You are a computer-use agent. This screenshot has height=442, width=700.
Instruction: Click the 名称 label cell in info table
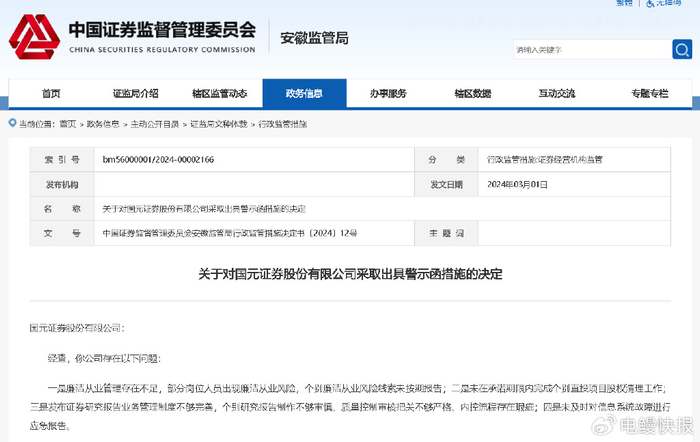[x=62, y=208]
